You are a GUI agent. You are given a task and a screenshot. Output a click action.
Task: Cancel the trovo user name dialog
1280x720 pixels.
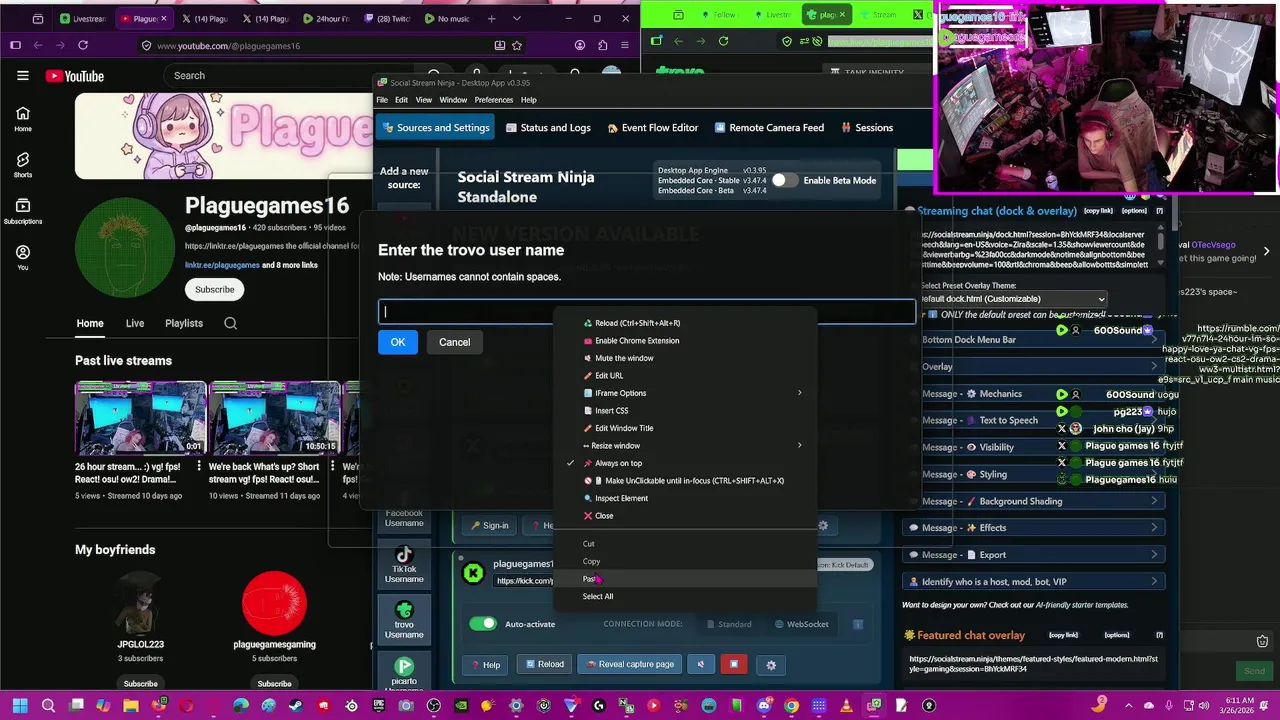click(x=454, y=342)
